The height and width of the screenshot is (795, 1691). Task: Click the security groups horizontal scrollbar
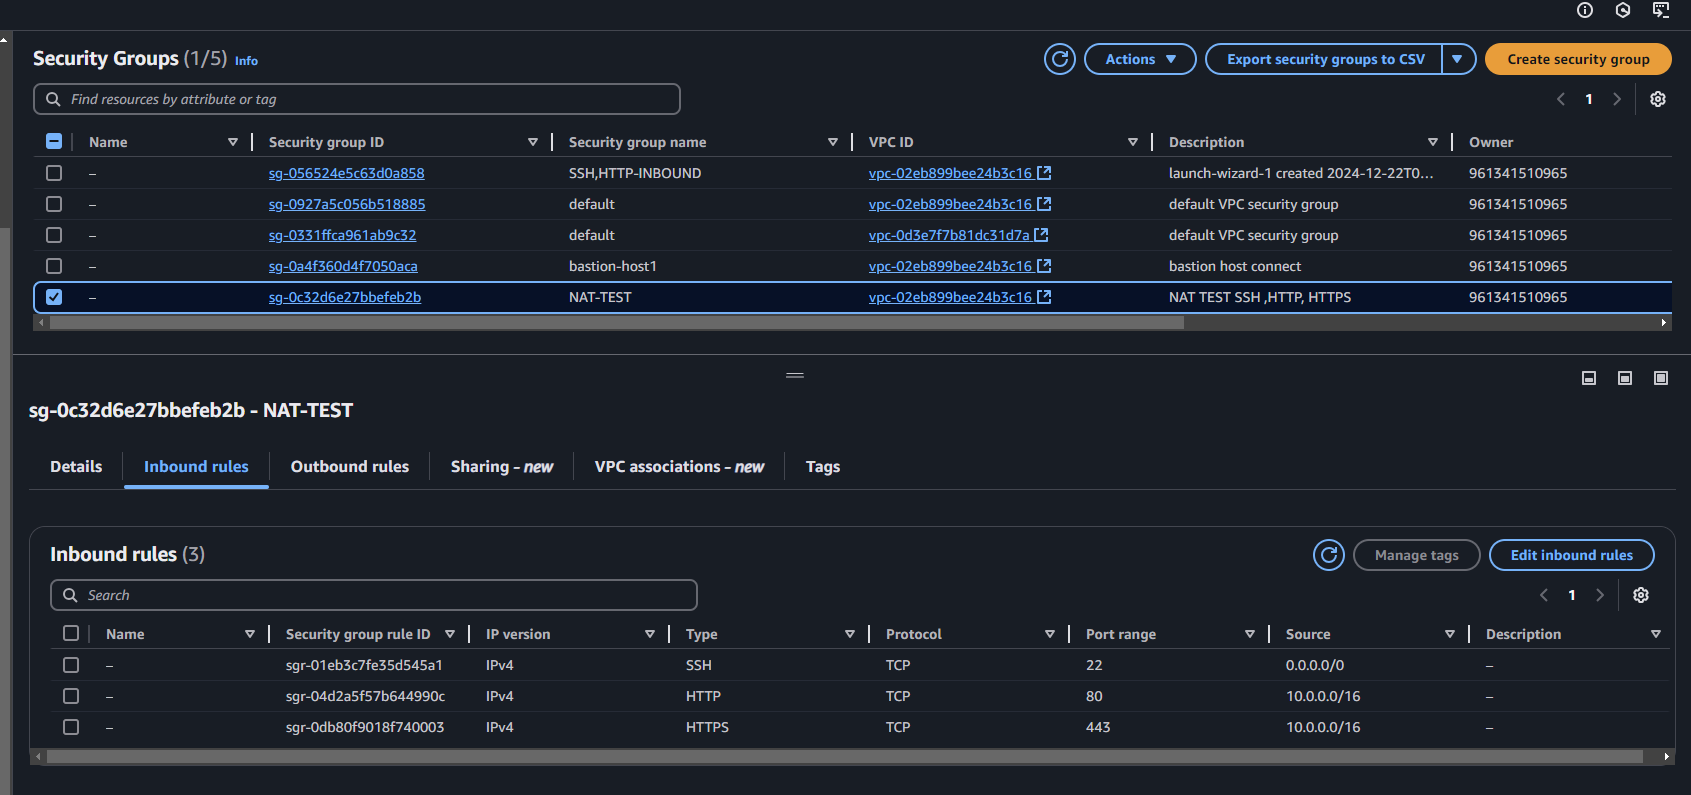click(x=617, y=323)
